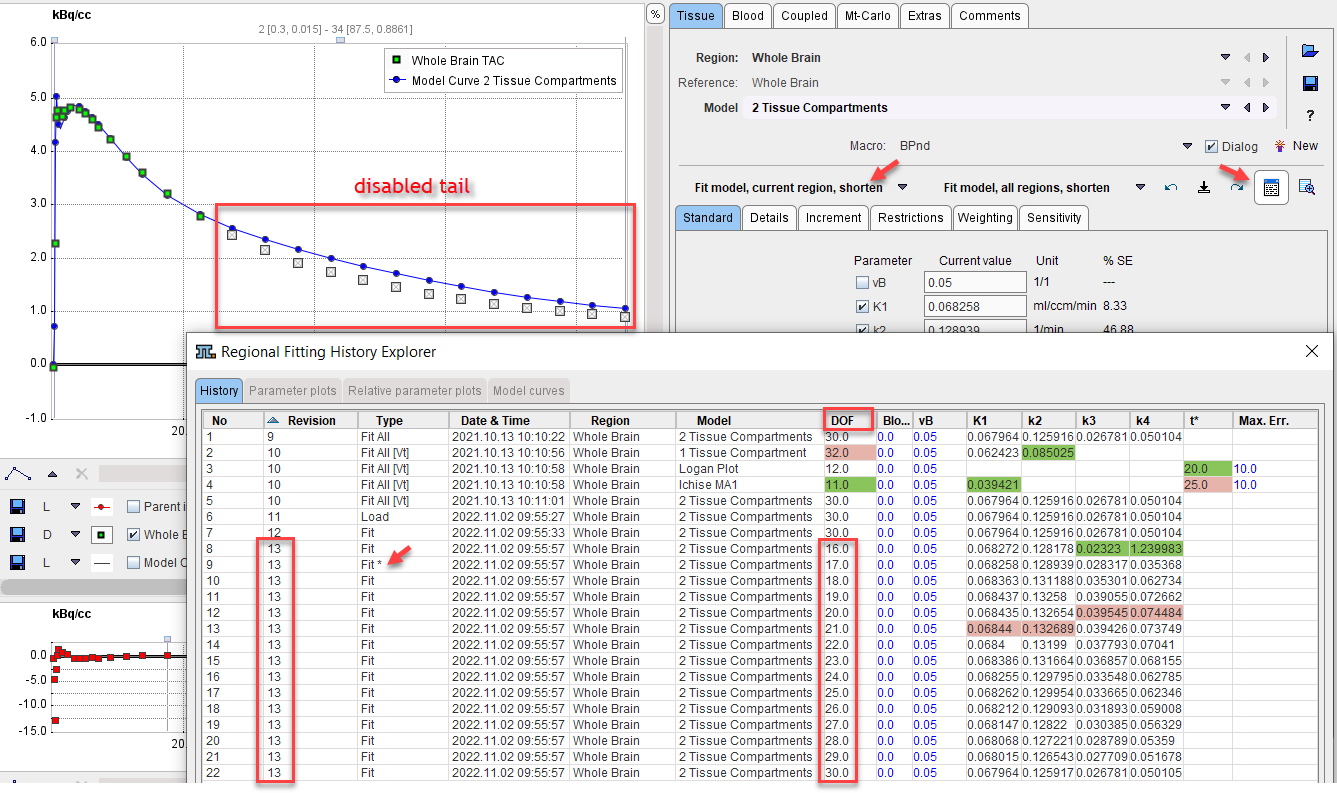Click the L line-style letter for Parent curve
Screen dimensions: 1337x793
[x=46, y=507]
